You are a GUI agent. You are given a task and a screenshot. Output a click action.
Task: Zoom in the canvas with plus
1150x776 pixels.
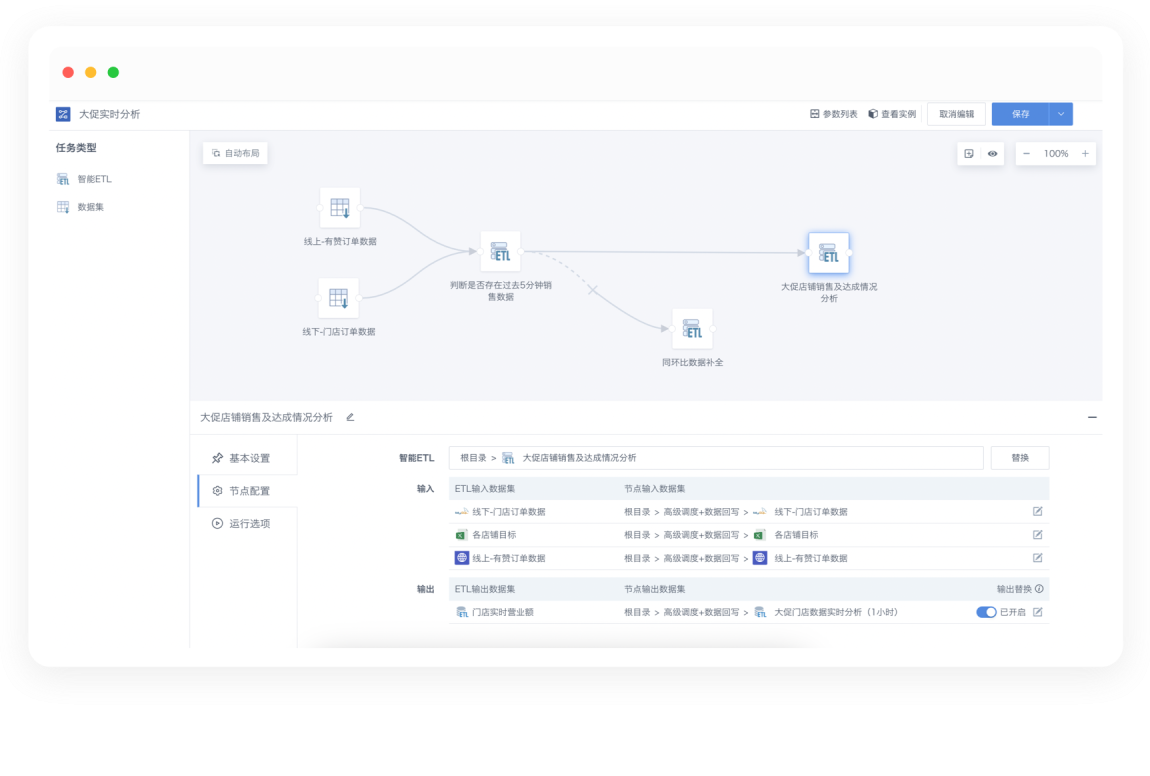[1085, 153]
